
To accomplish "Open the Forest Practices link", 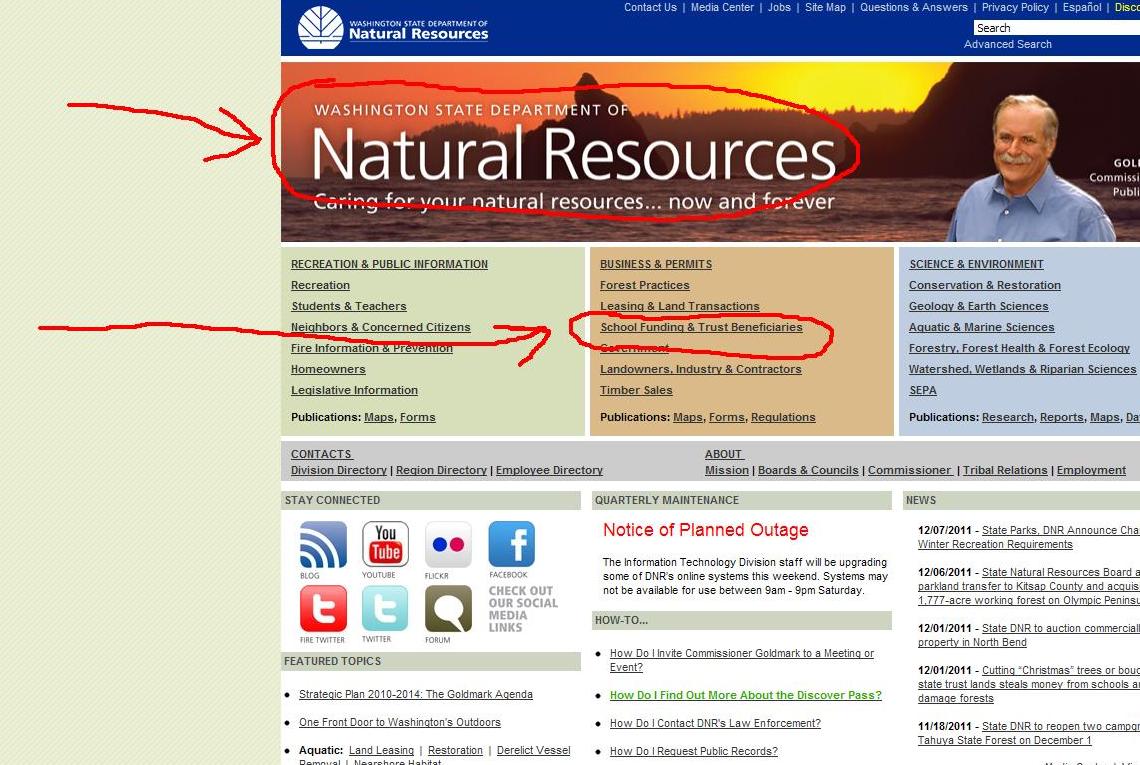I will pyautogui.click(x=644, y=286).
